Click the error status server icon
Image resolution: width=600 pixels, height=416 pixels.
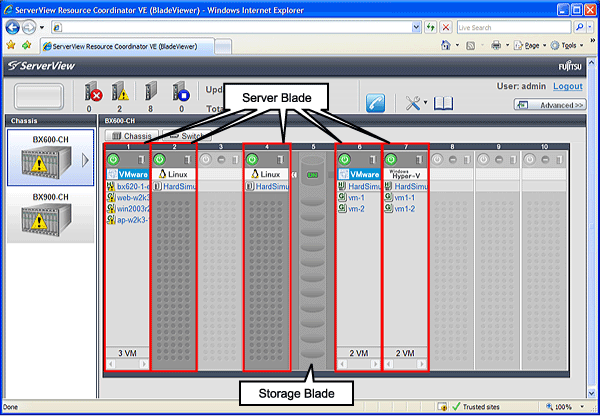pyautogui.click(x=93, y=91)
